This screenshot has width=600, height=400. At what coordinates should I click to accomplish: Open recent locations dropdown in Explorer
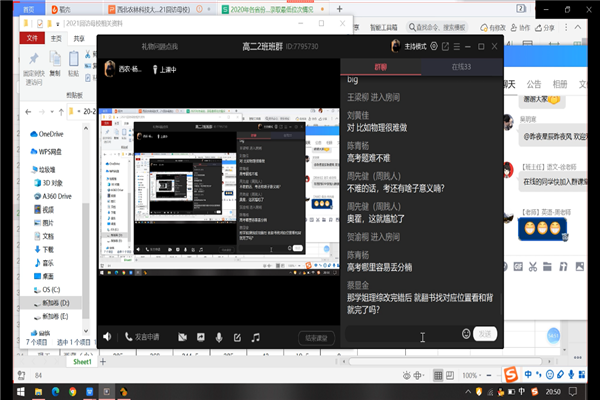point(52,112)
